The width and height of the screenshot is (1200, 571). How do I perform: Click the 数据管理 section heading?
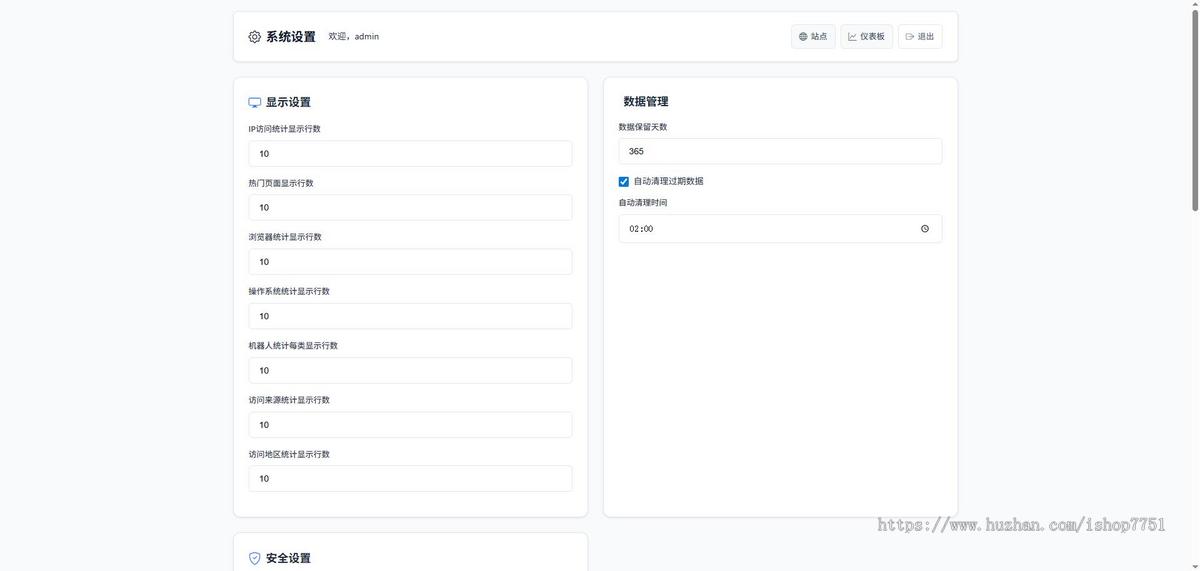click(x=646, y=102)
